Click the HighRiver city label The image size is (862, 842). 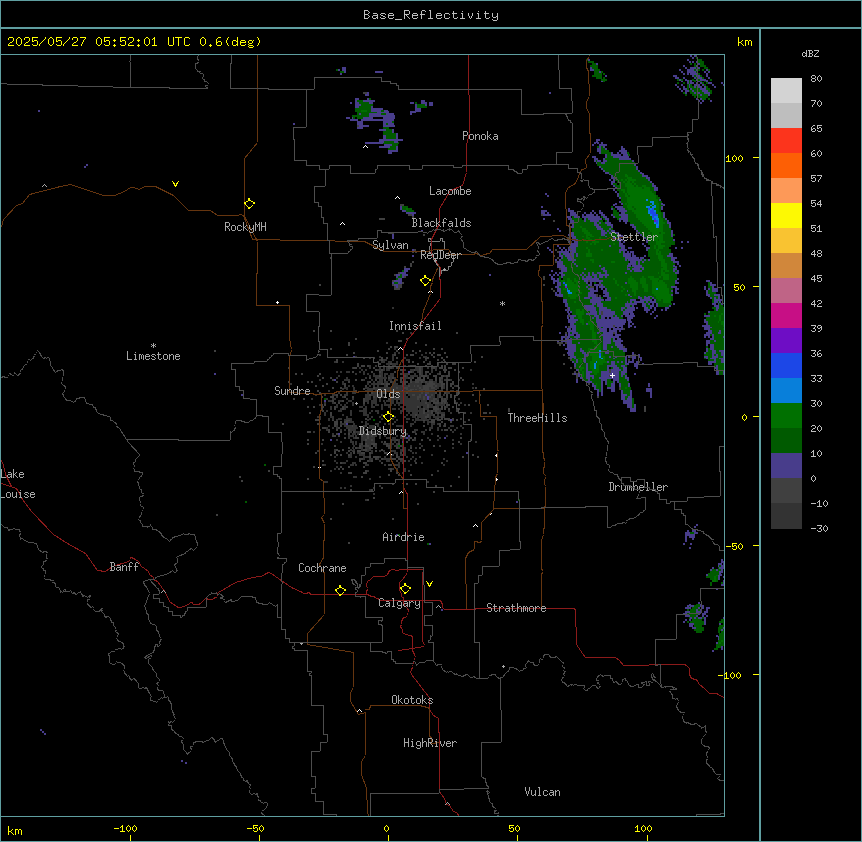pos(430,743)
